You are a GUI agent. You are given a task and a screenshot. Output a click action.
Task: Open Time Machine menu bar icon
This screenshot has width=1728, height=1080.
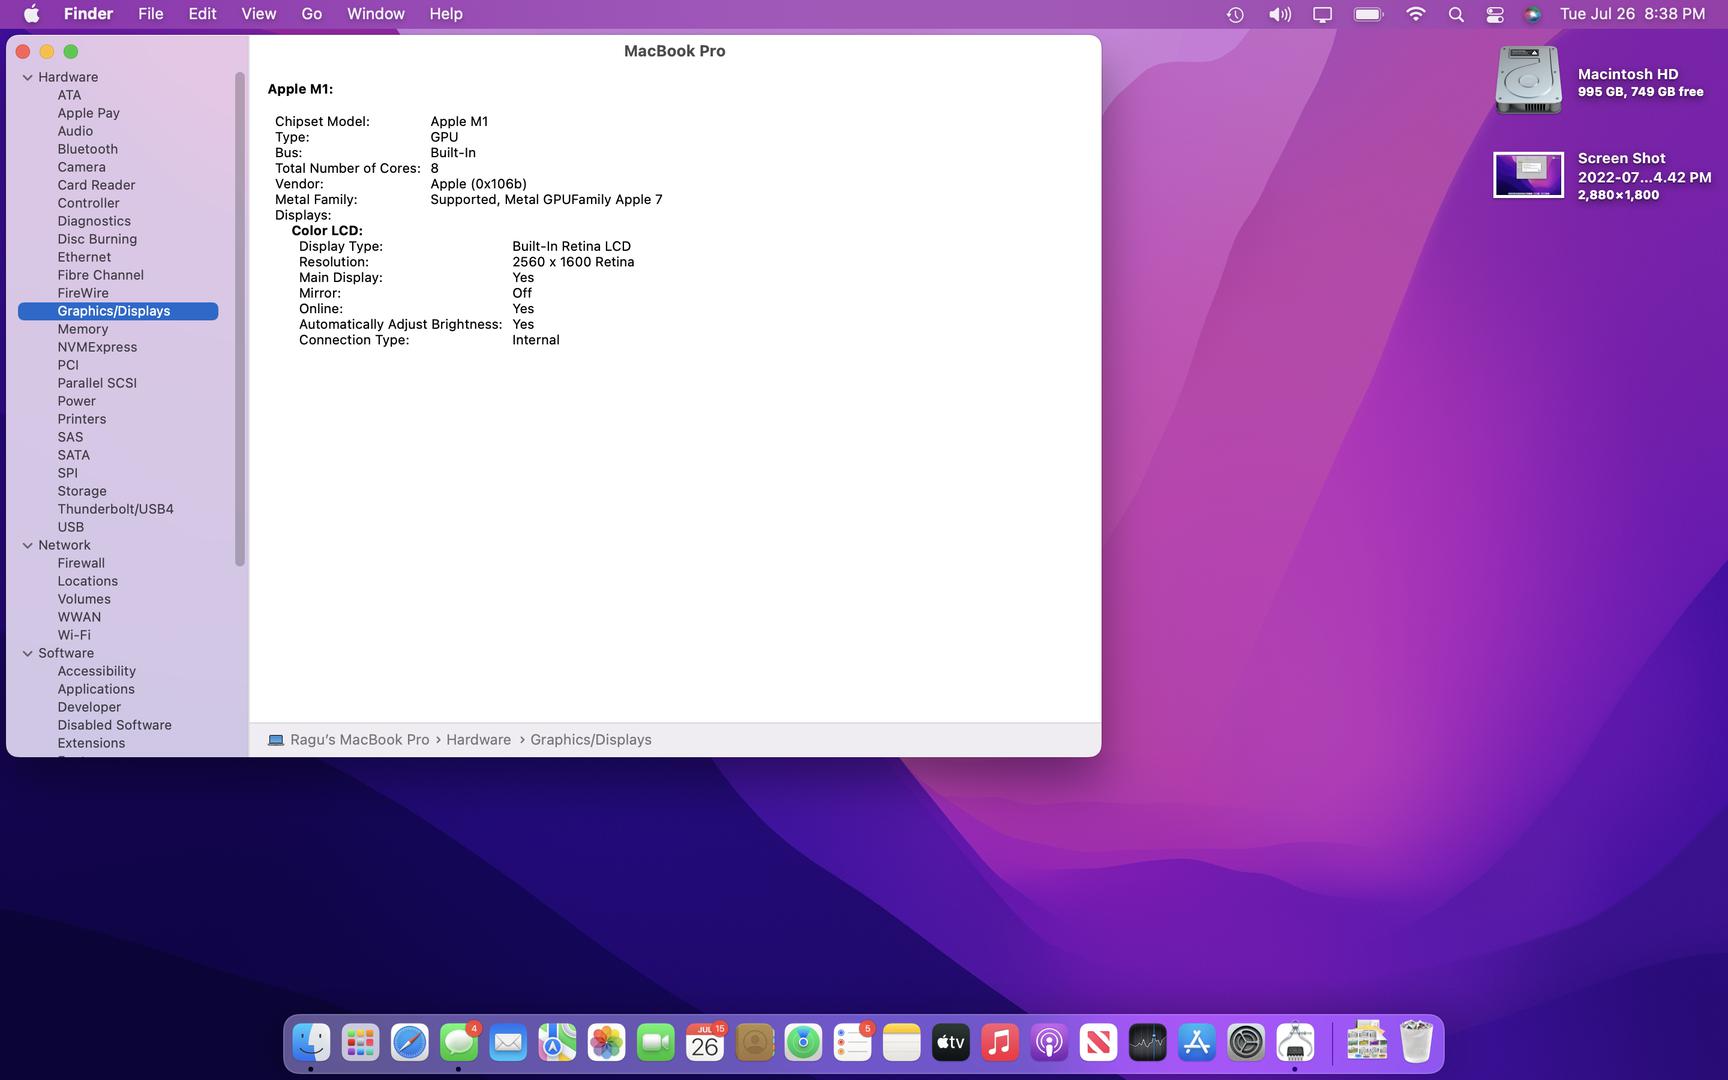[x=1235, y=14]
